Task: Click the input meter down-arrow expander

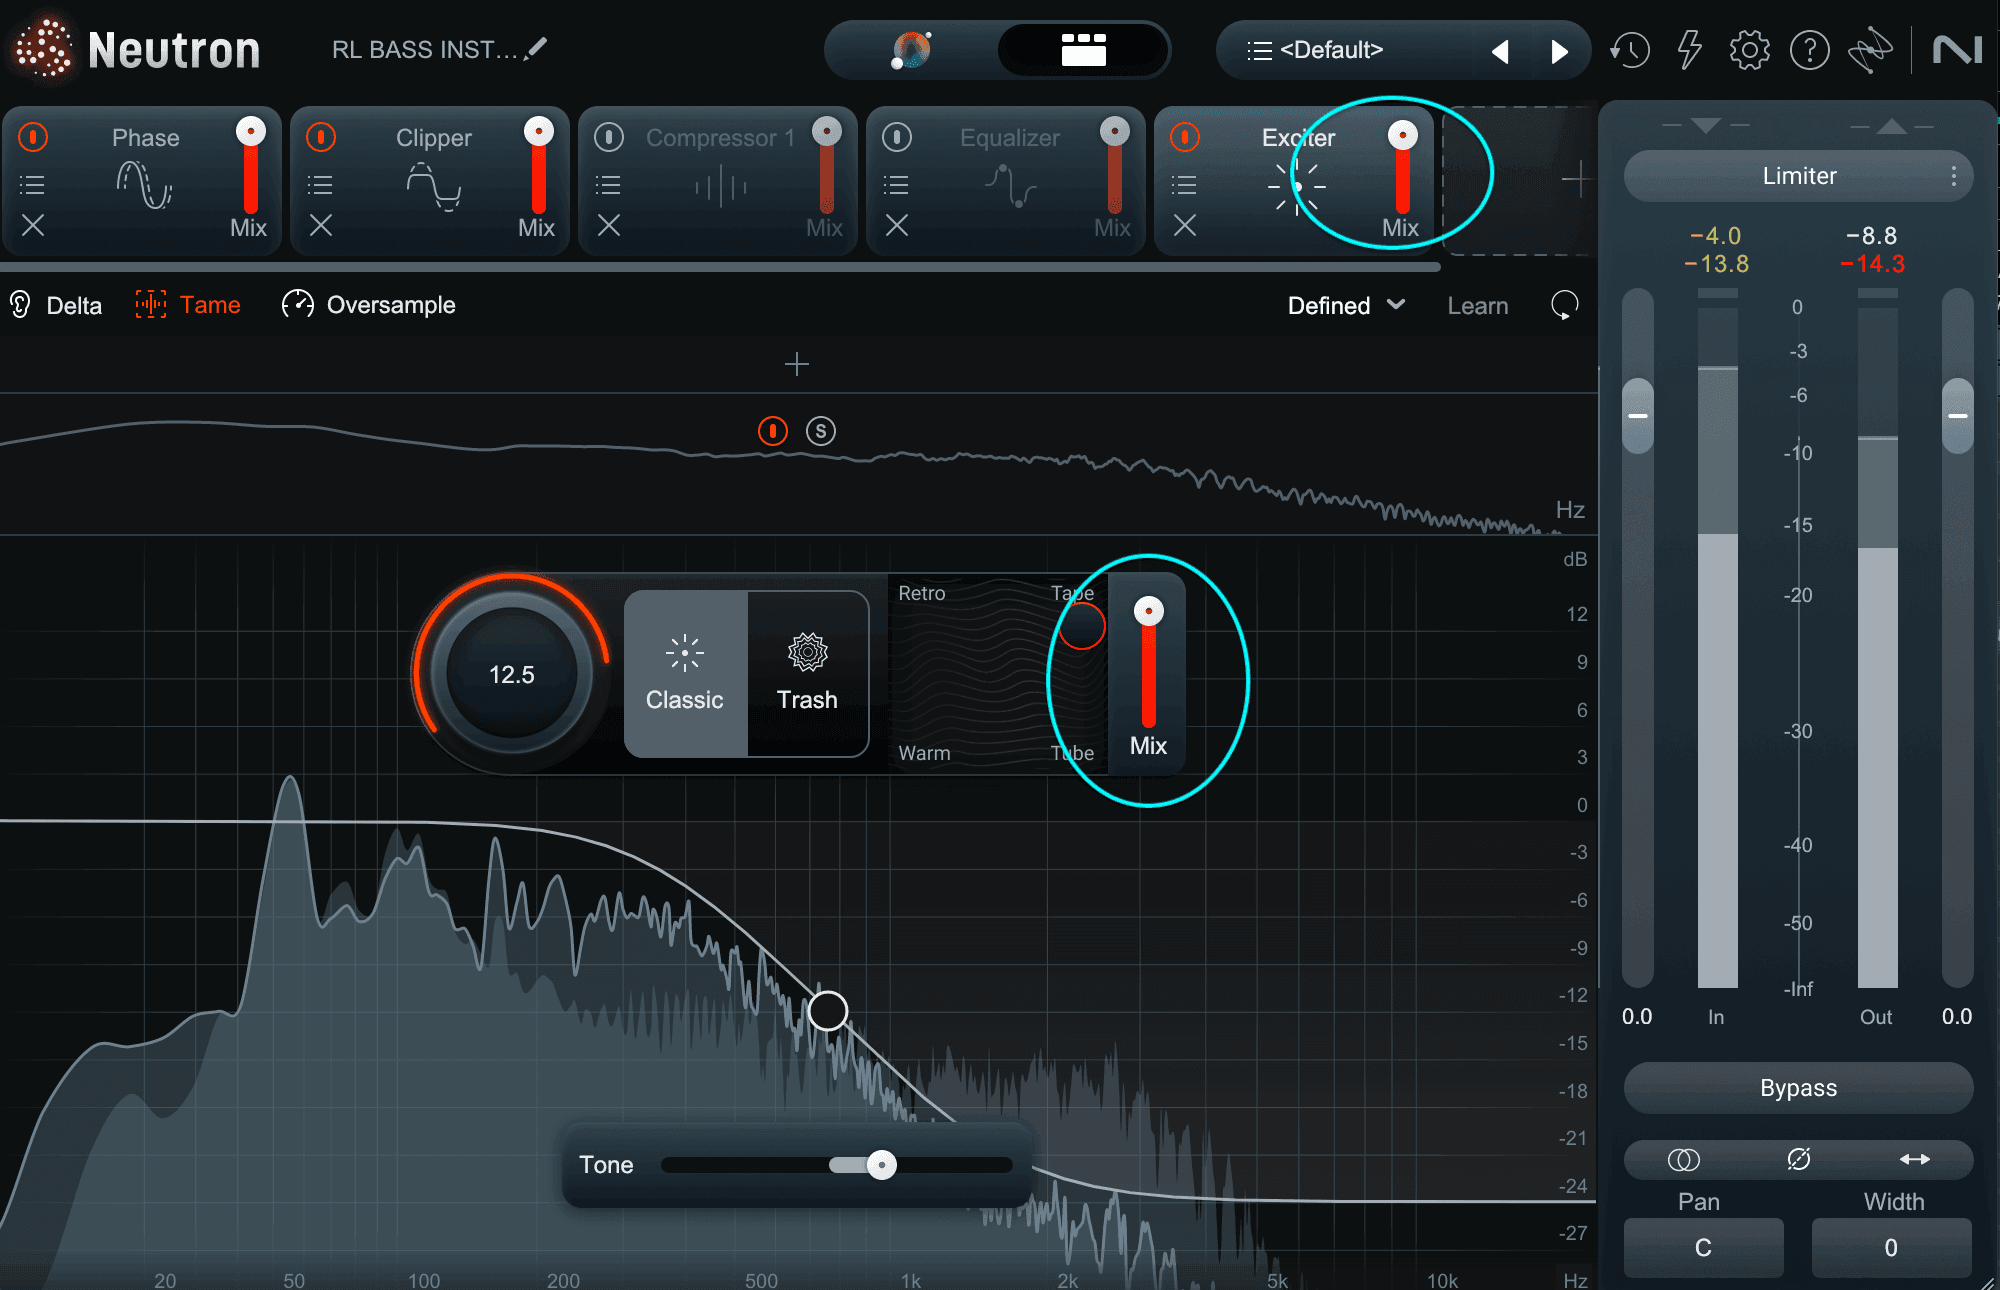Action: pyautogui.click(x=1706, y=126)
